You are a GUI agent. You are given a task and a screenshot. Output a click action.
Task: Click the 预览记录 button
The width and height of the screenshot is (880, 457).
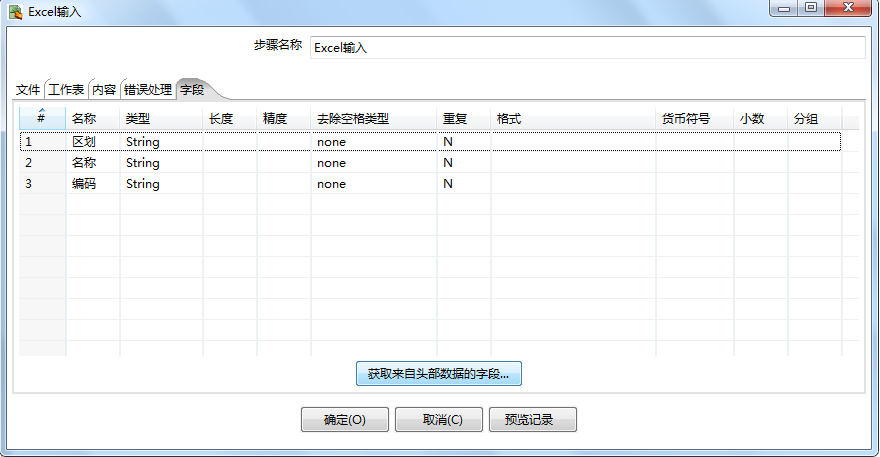click(x=533, y=419)
